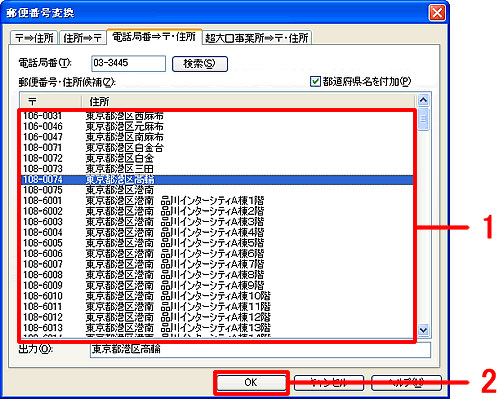Select row 108-6002 品川インターシティA棟2階
Screen dimensions: 500x399
click(x=217, y=211)
